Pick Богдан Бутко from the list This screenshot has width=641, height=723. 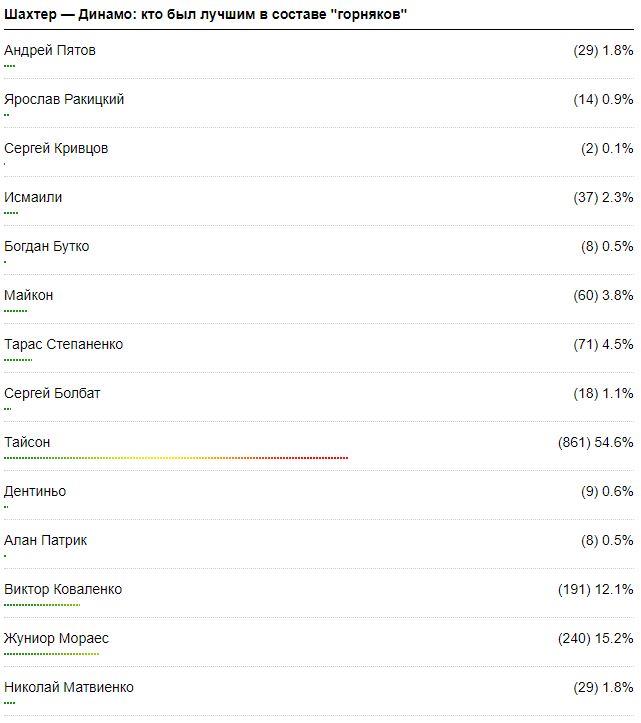pyautogui.click(x=47, y=246)
